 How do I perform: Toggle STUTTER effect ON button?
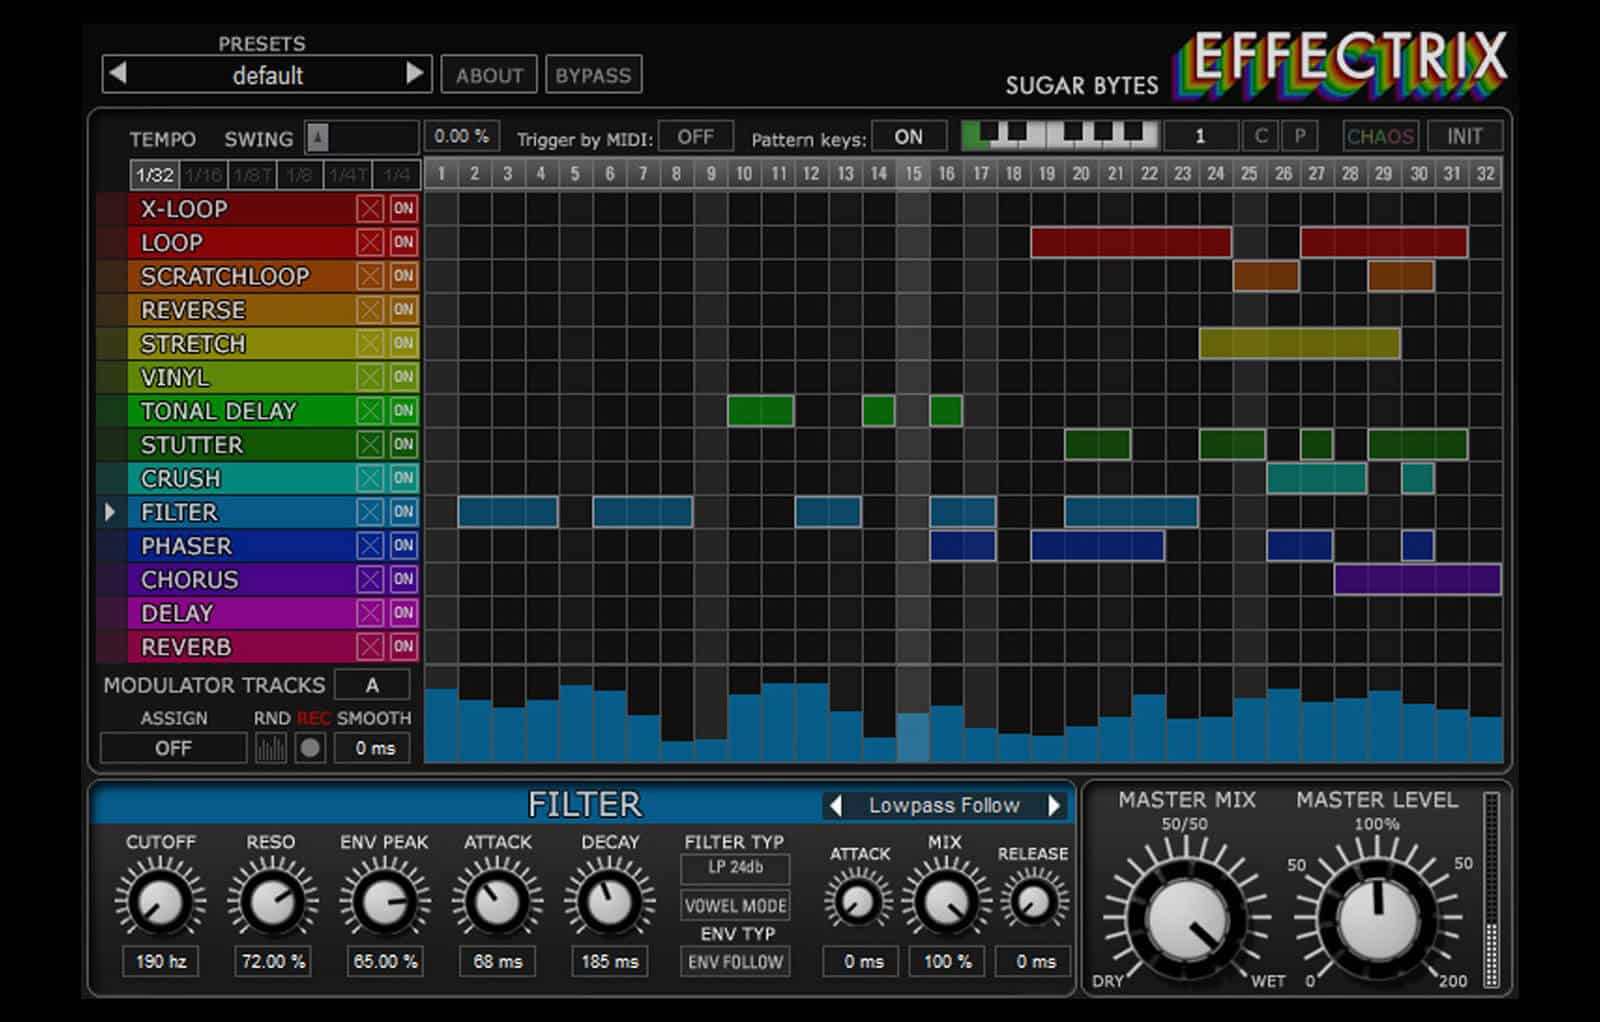[403, 445]
